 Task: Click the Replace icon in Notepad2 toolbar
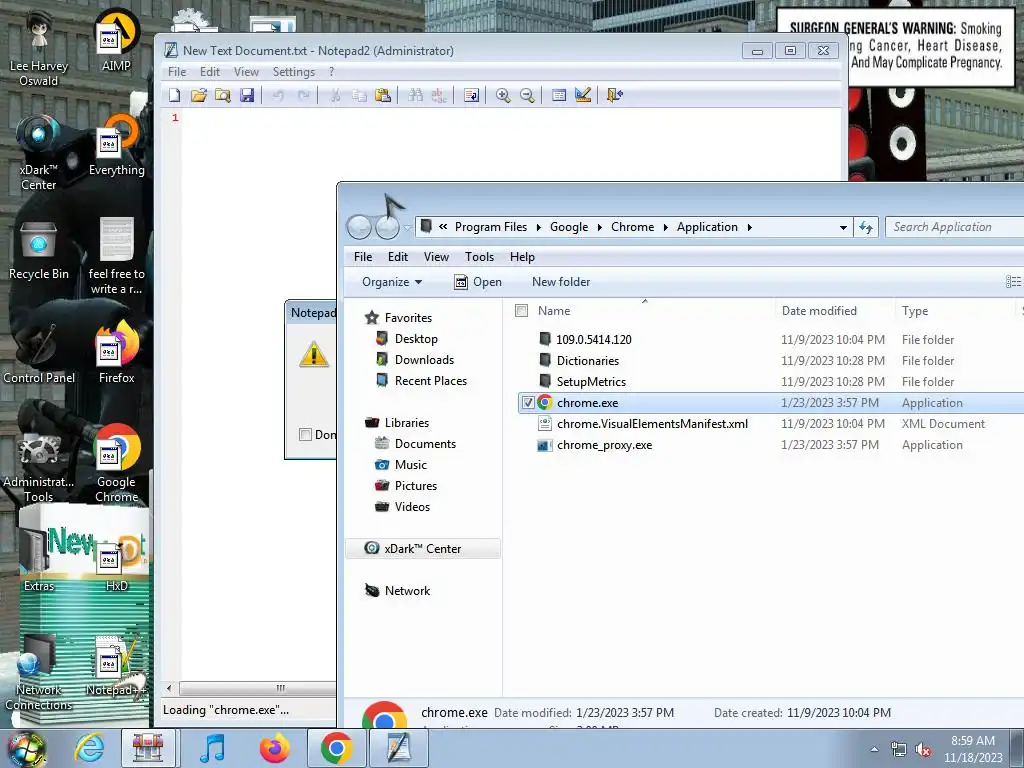[440, 95]
